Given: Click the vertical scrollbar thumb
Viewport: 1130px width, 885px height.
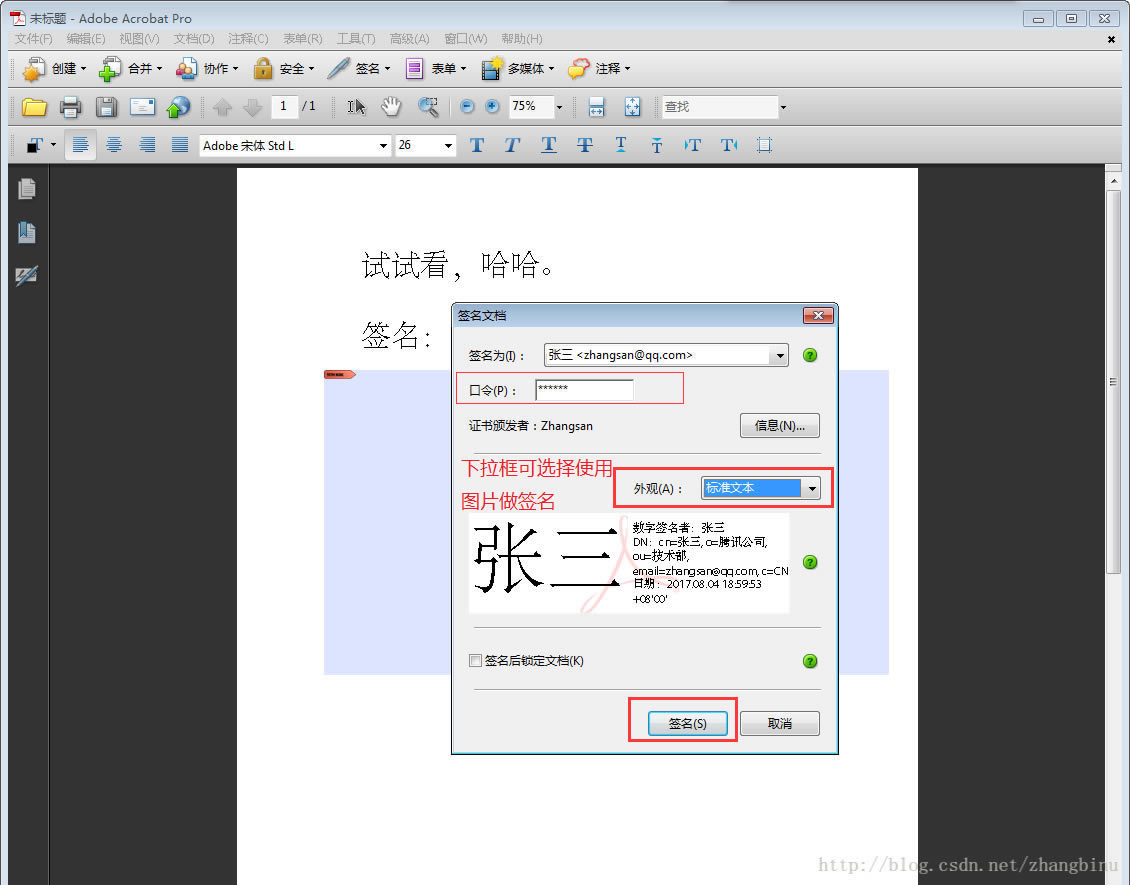Looking at the screenshot, I should [1113, 381].
